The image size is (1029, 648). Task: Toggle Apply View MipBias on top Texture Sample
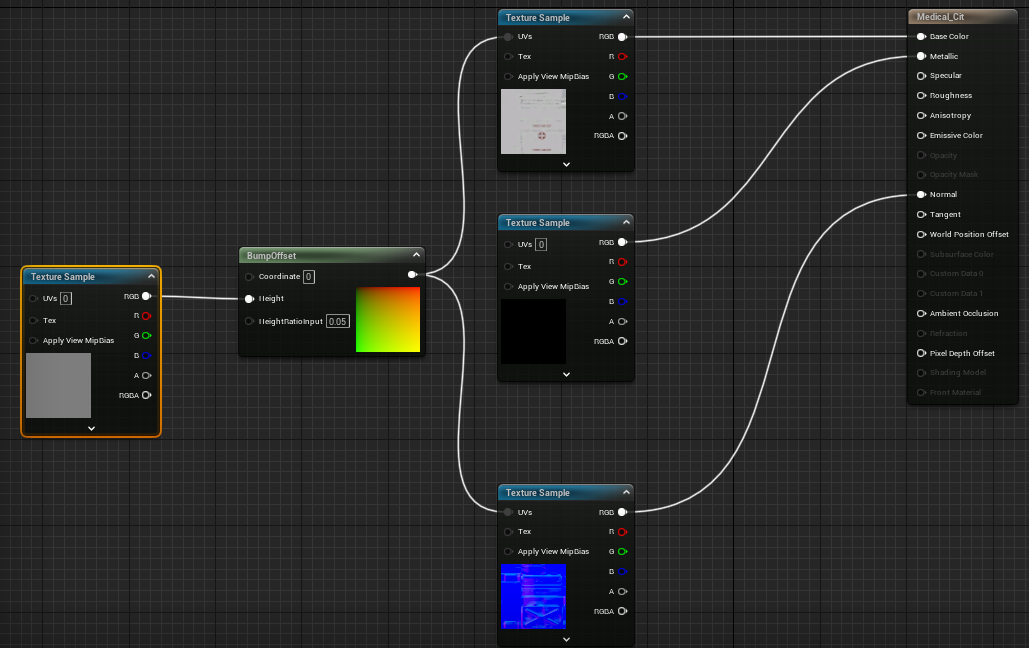508,76
